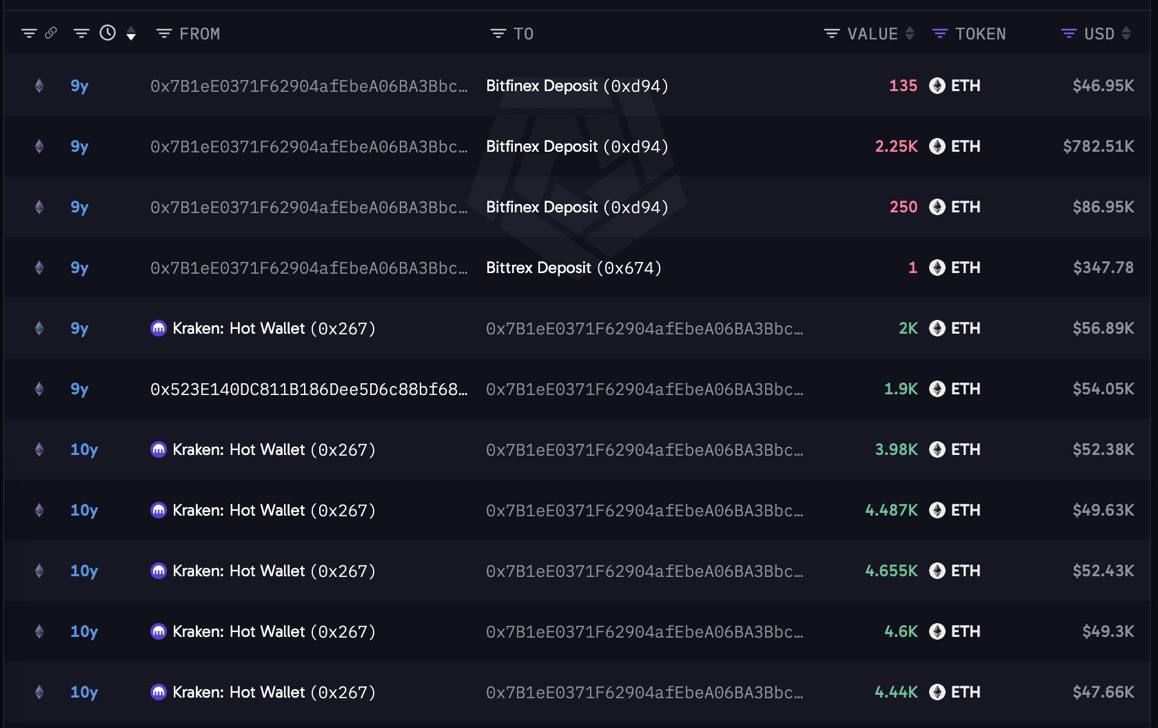Click the clock icon in the header
The image size is (1158, 728).
click(x=108, y=32)
